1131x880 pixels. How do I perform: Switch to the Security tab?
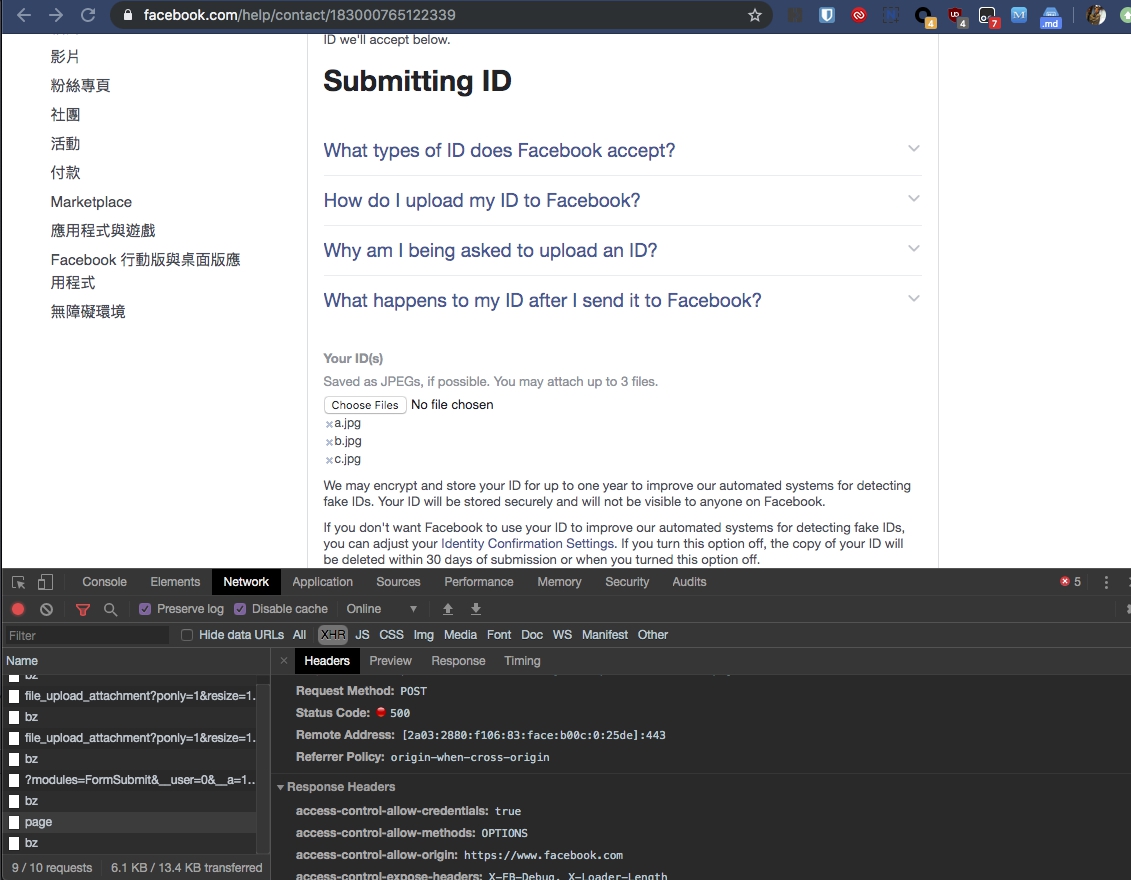coord(627,582)
